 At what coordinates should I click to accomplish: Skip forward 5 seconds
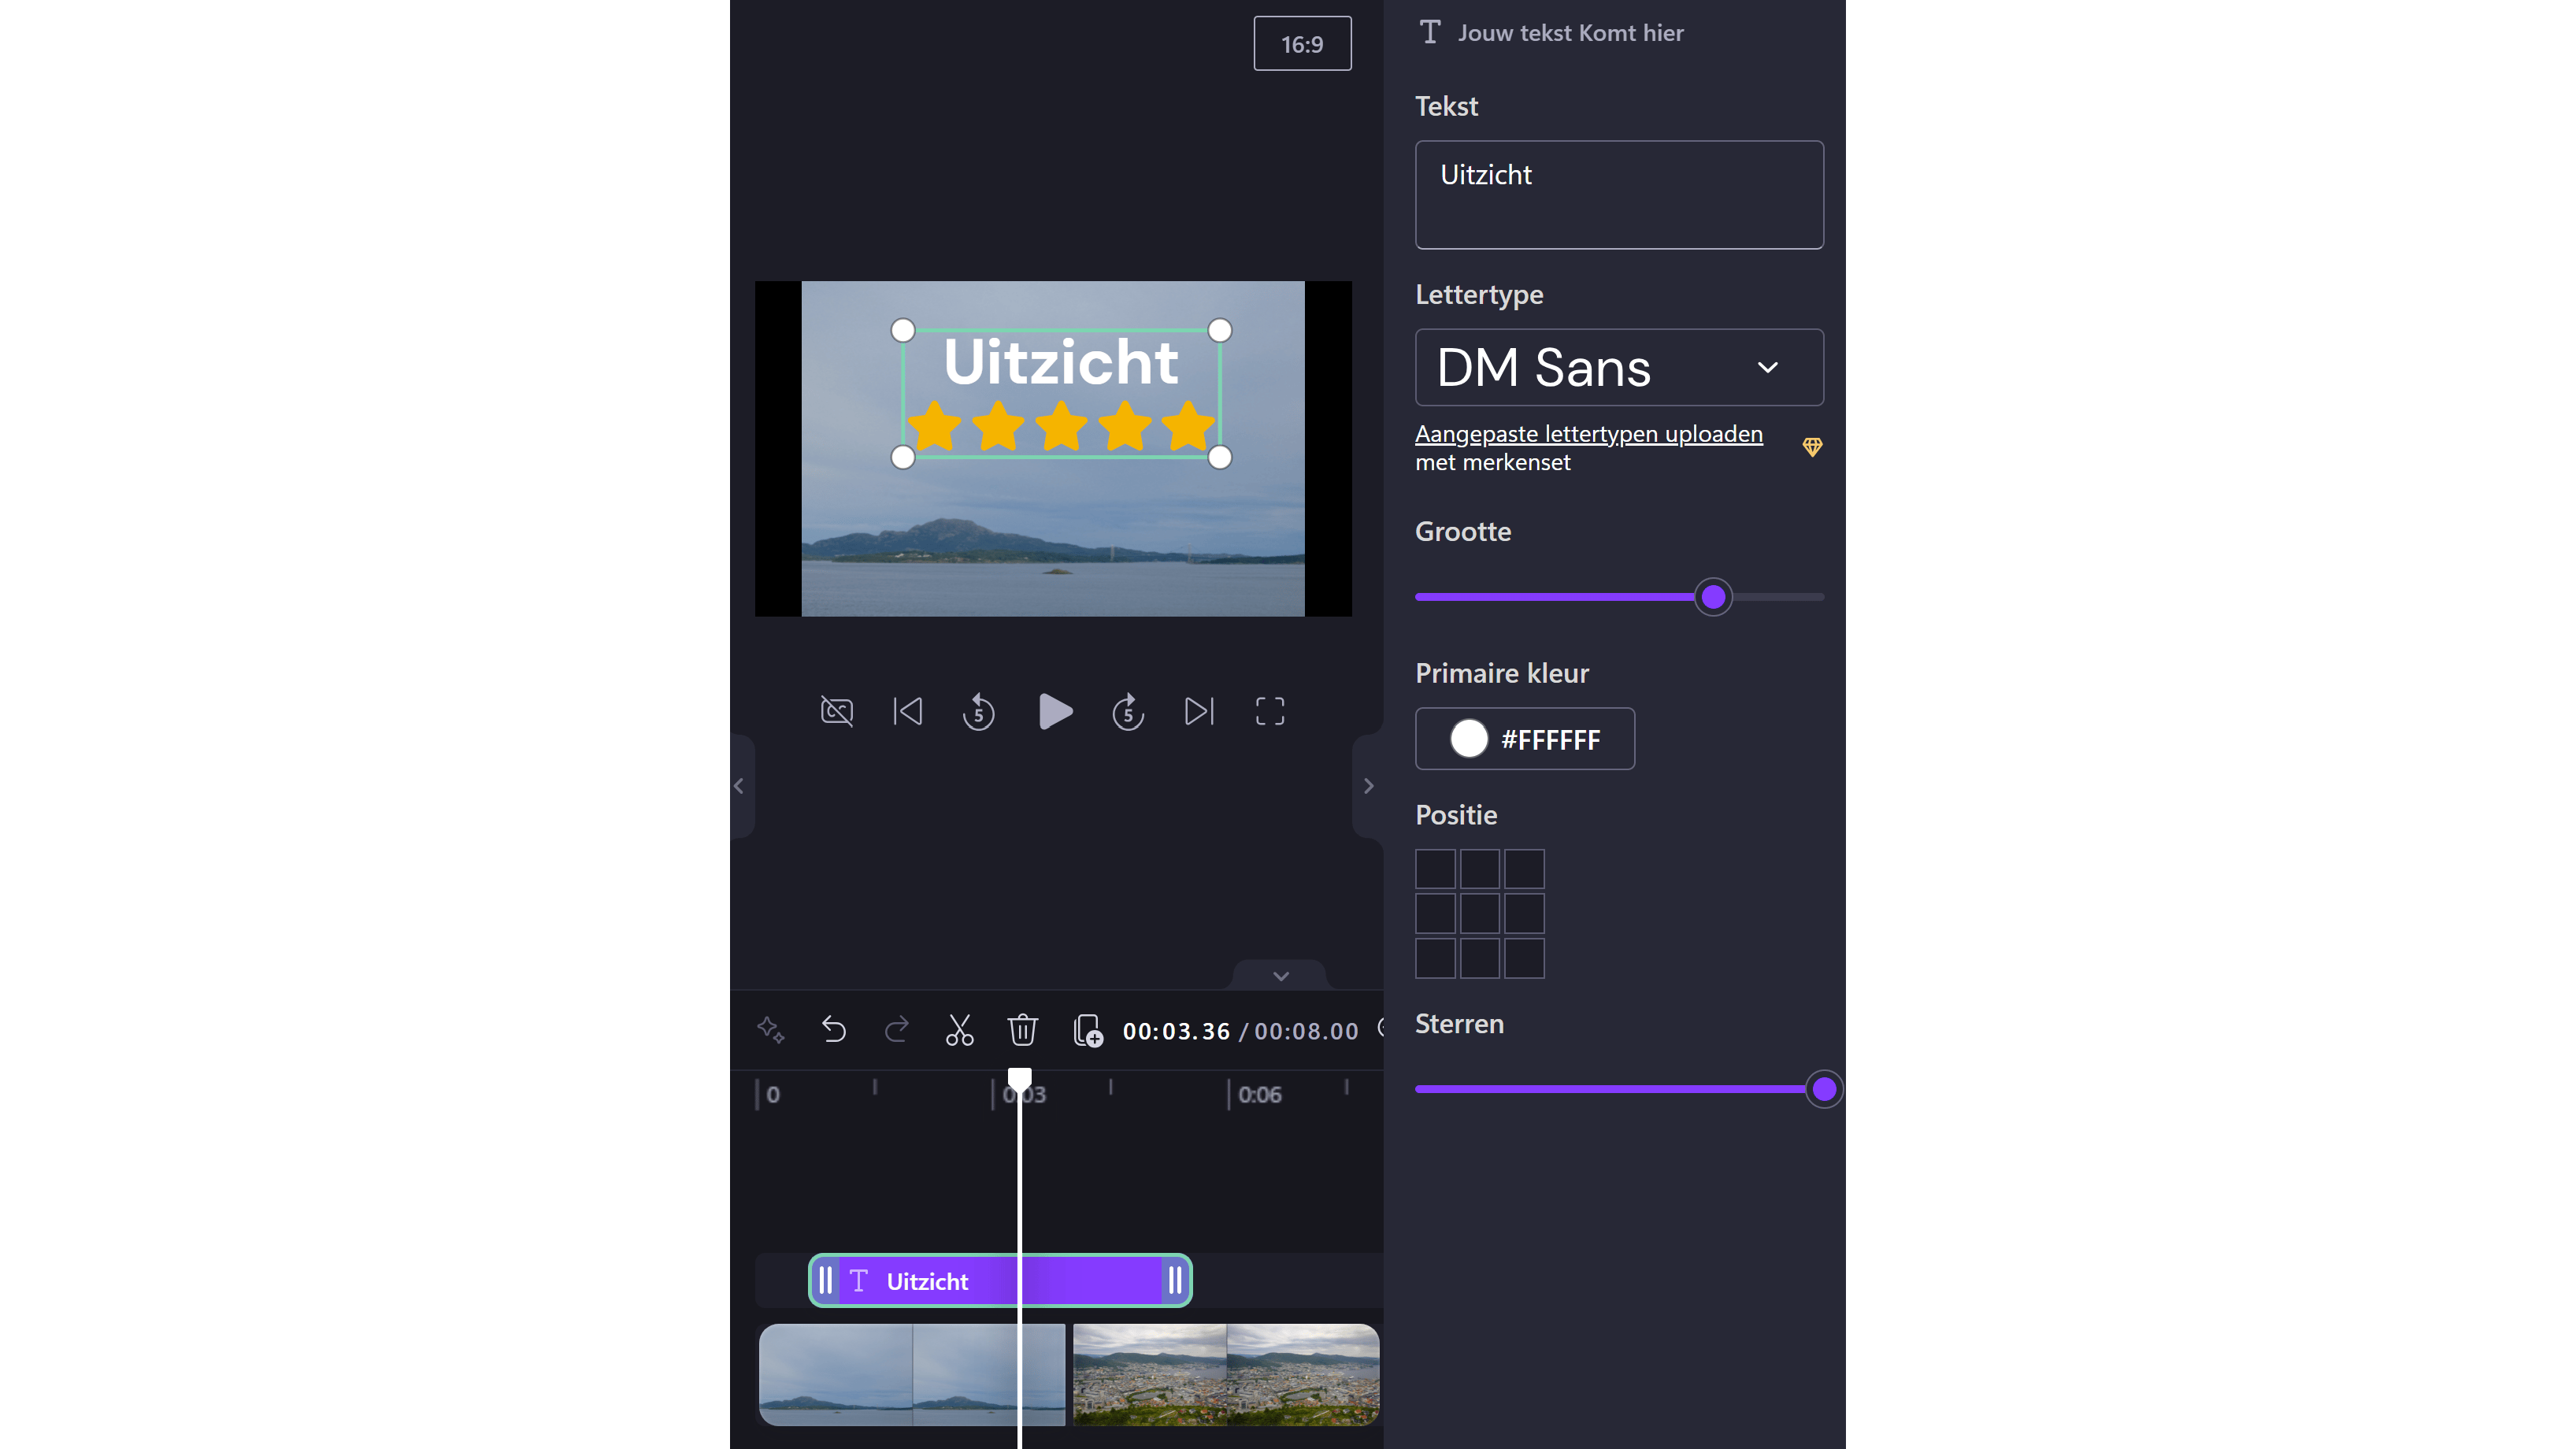(1128, 712)
